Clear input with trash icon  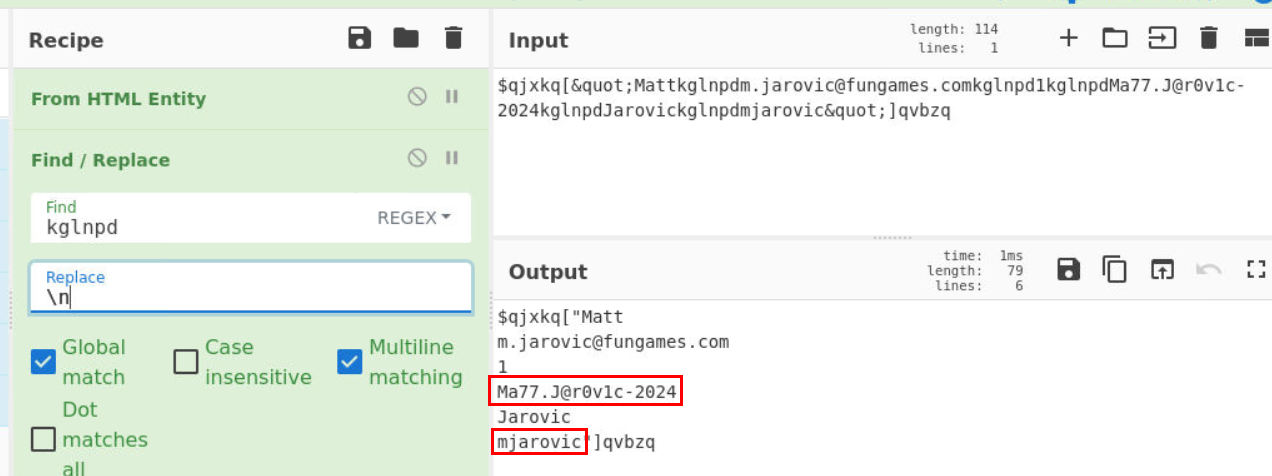click(x=1208, y=39)
